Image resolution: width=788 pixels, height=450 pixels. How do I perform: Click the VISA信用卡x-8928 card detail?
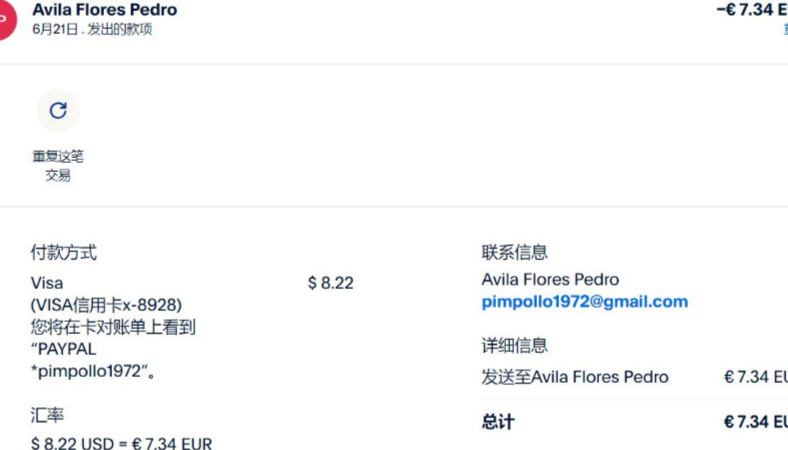click(107, 304)
